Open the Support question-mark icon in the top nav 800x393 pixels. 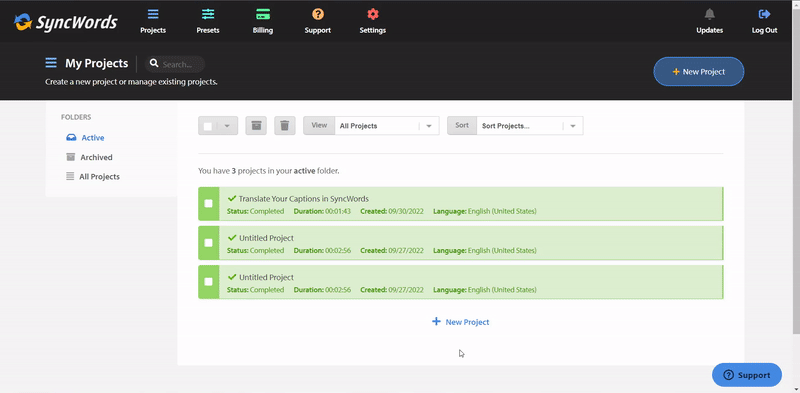pyautogui.click(x=318, y=14)
